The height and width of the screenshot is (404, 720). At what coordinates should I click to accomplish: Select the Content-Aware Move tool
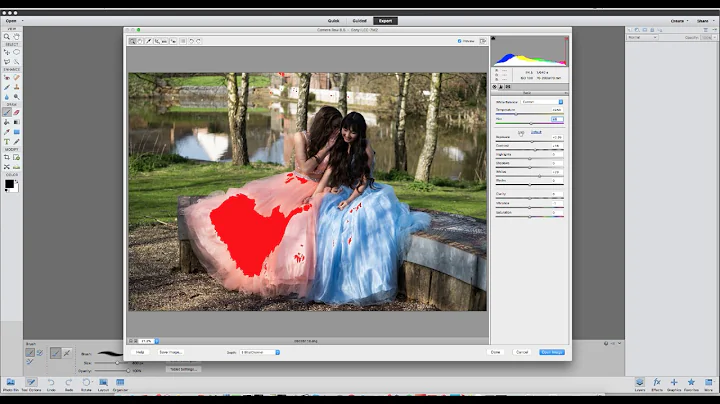point(7,167)
